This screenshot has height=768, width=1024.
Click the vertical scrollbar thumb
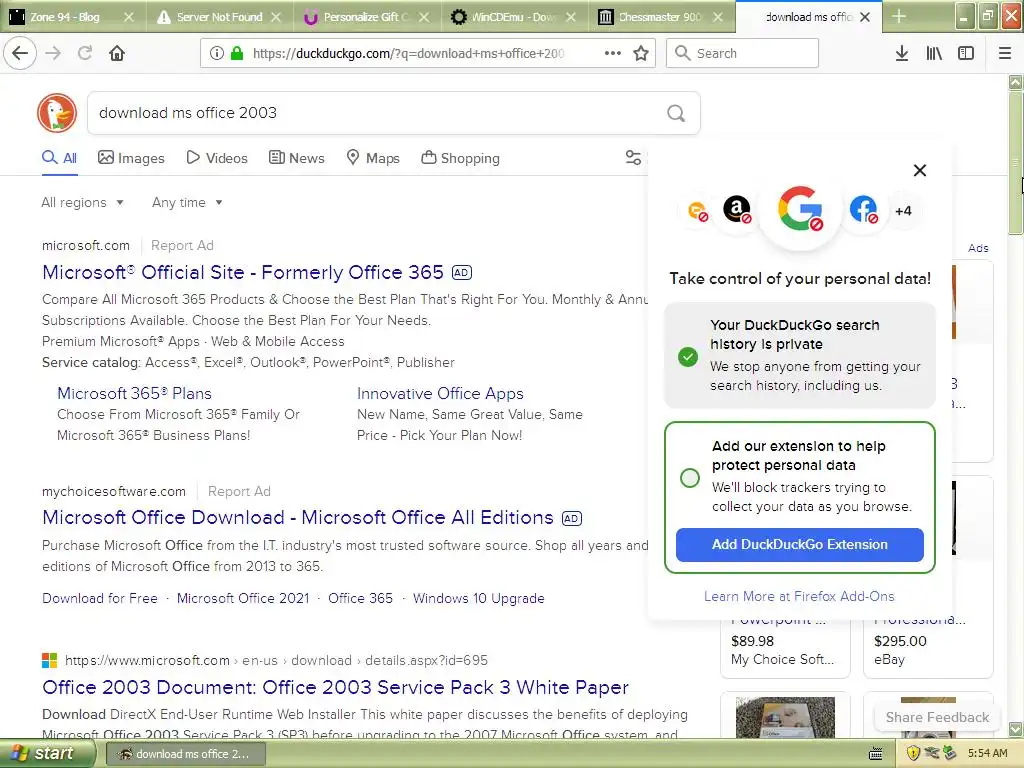click(1015, 163)
